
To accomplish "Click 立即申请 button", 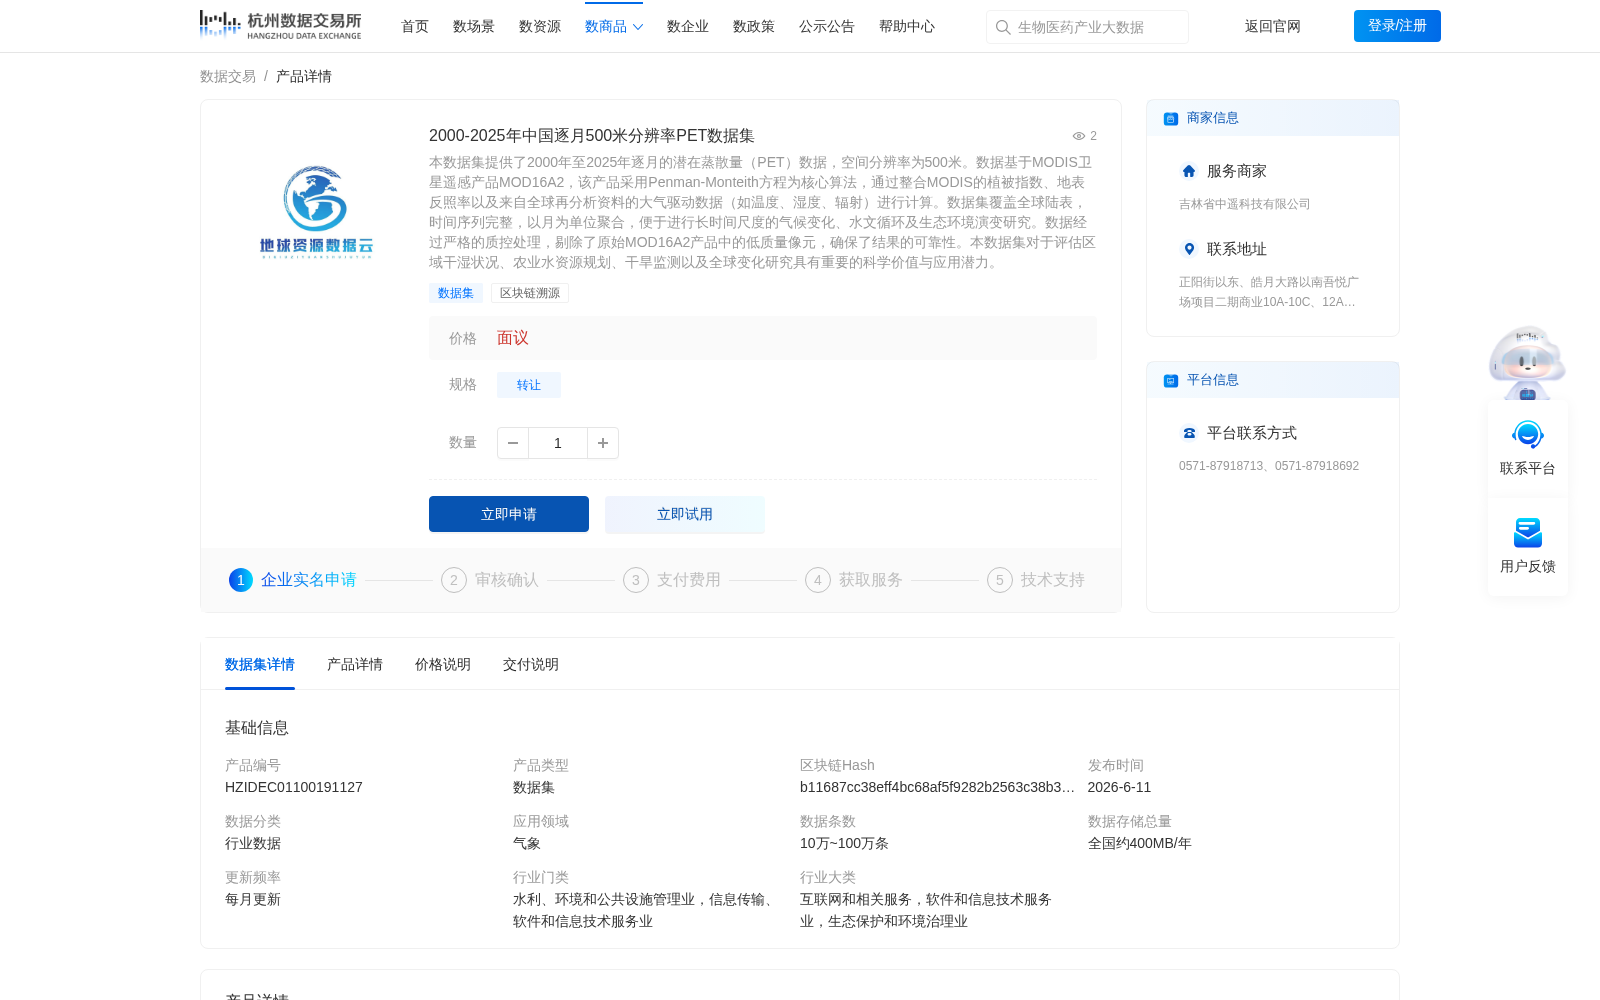I will (509, 514).
